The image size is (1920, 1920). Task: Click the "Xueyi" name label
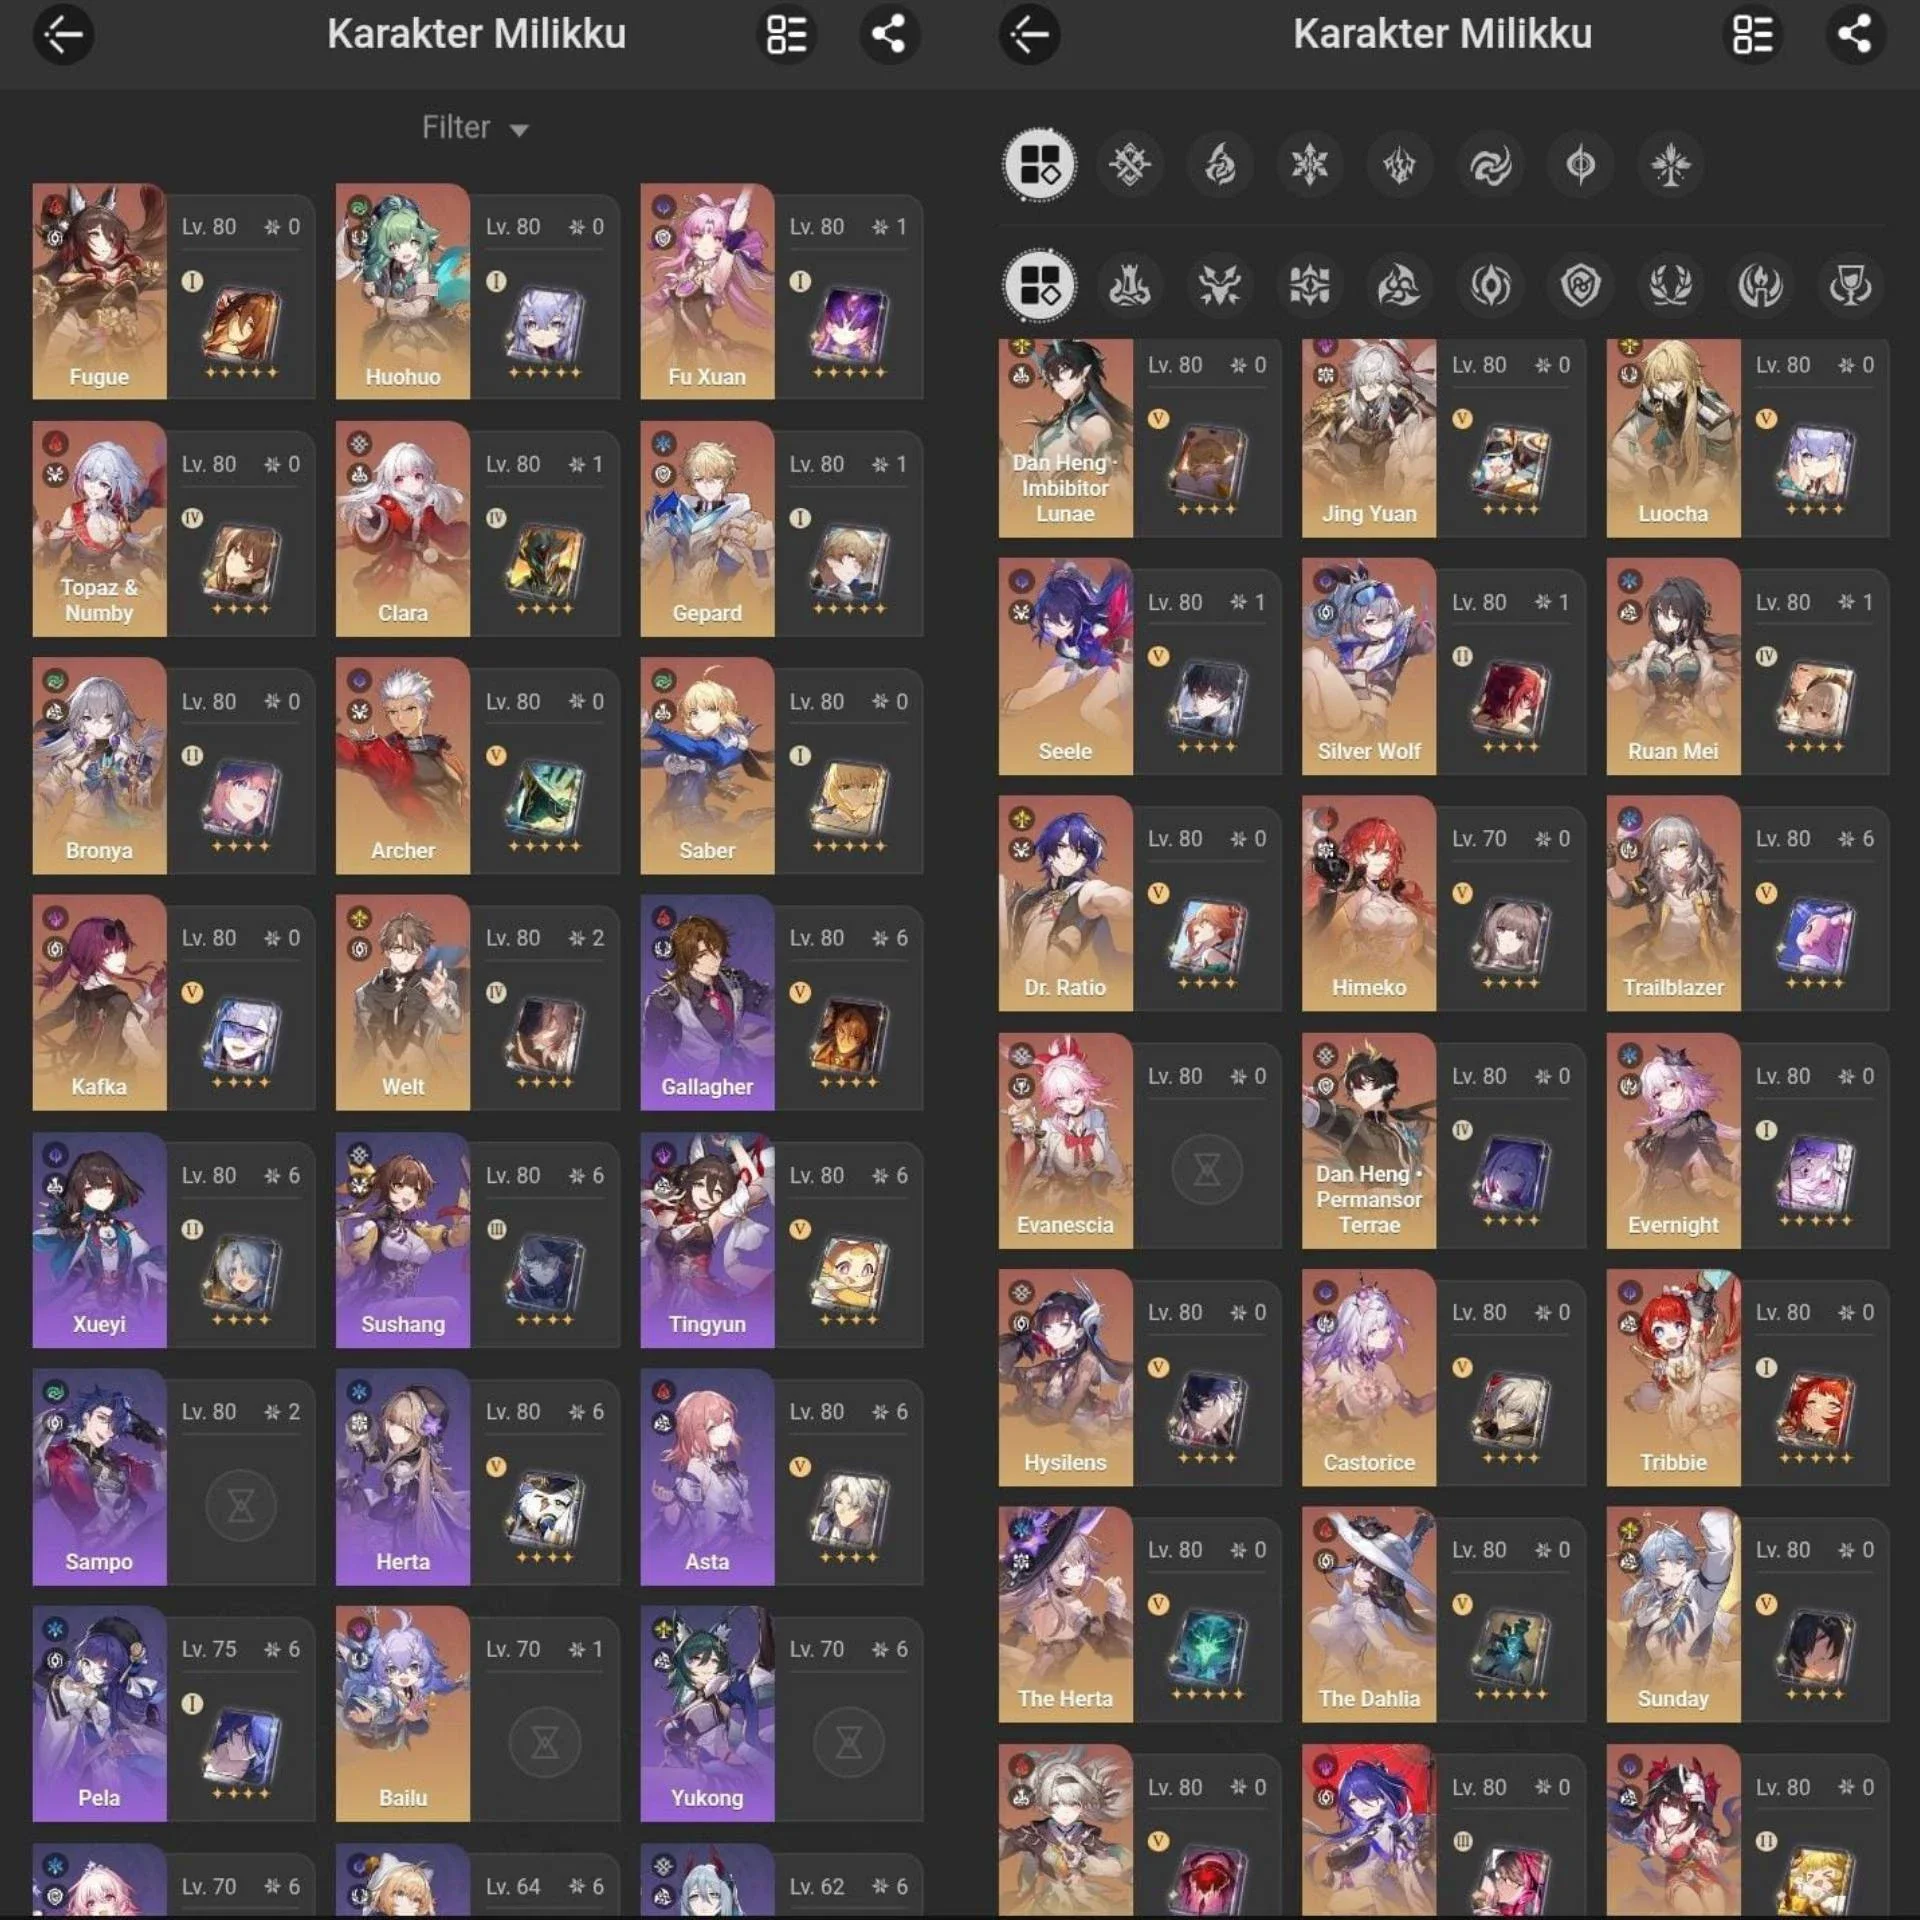pos(99,1324)
